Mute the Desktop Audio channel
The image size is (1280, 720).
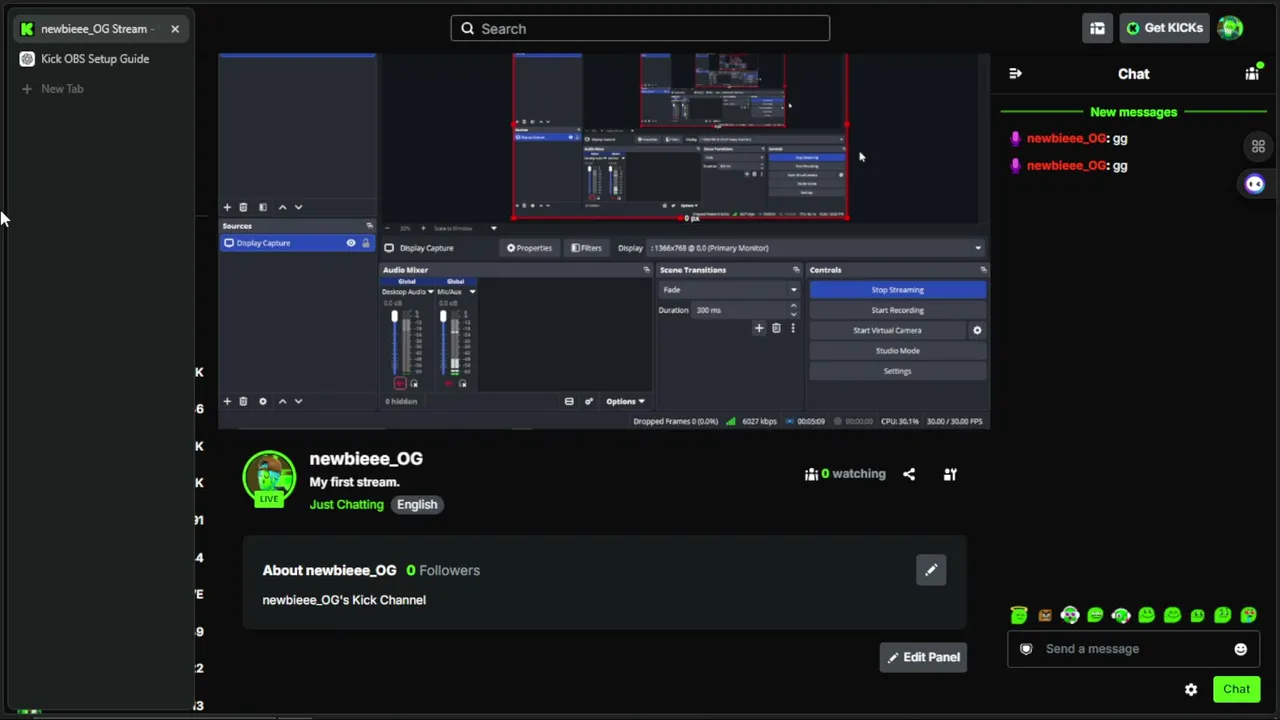tap(400, 383)
